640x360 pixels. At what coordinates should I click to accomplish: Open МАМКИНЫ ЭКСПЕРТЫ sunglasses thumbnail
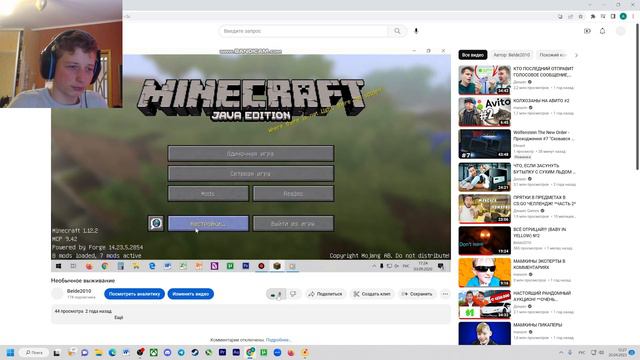(484, 273)
